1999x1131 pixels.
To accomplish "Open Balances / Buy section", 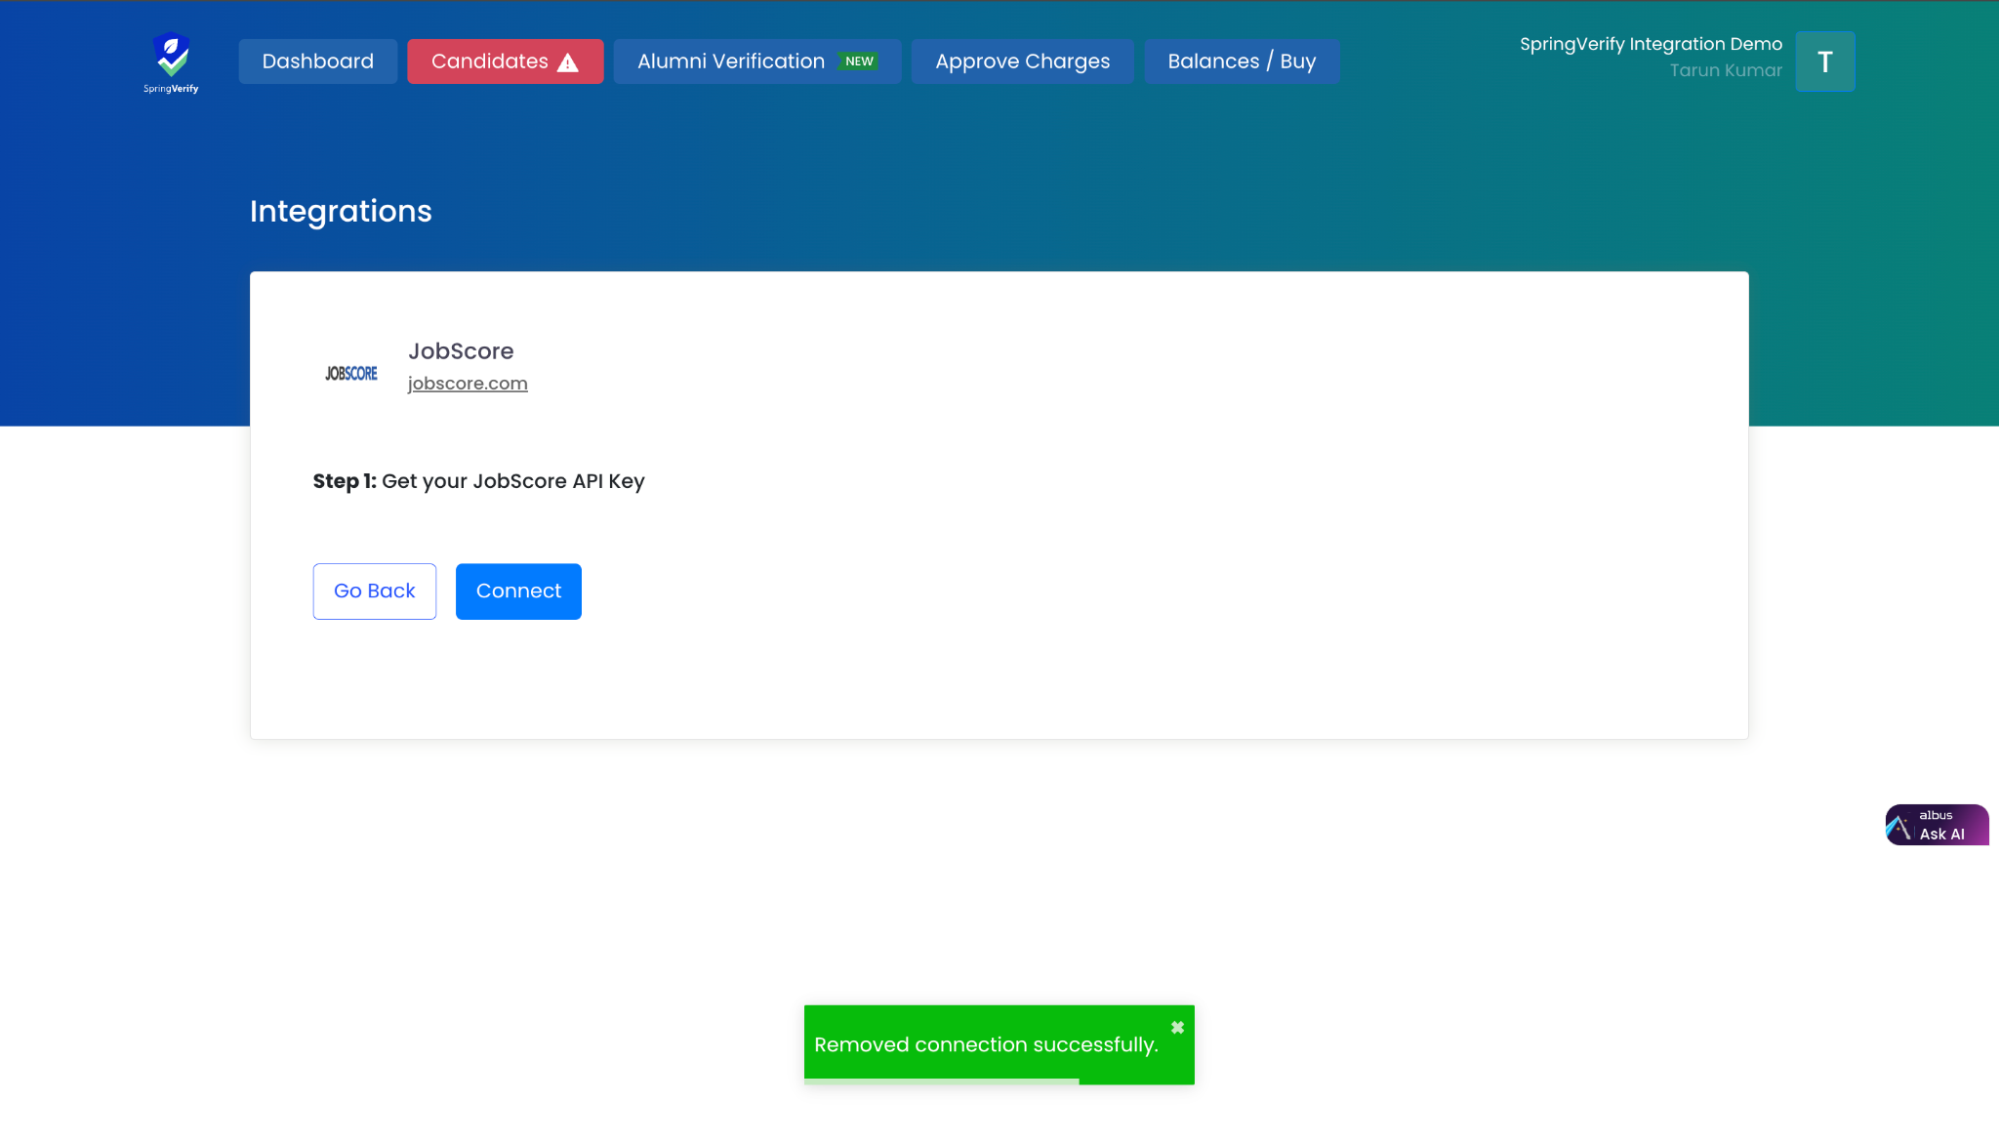I will [1241, 61].
